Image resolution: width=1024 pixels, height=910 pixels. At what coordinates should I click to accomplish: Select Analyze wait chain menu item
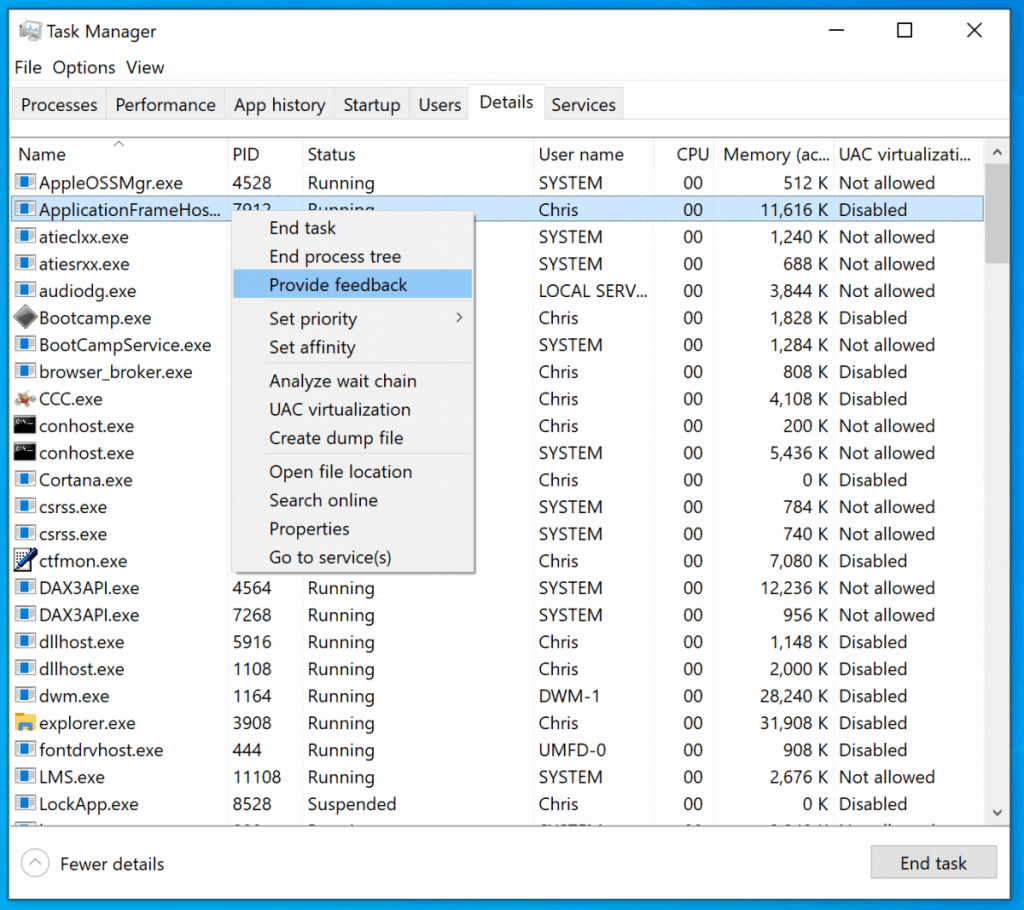(352, 380)
